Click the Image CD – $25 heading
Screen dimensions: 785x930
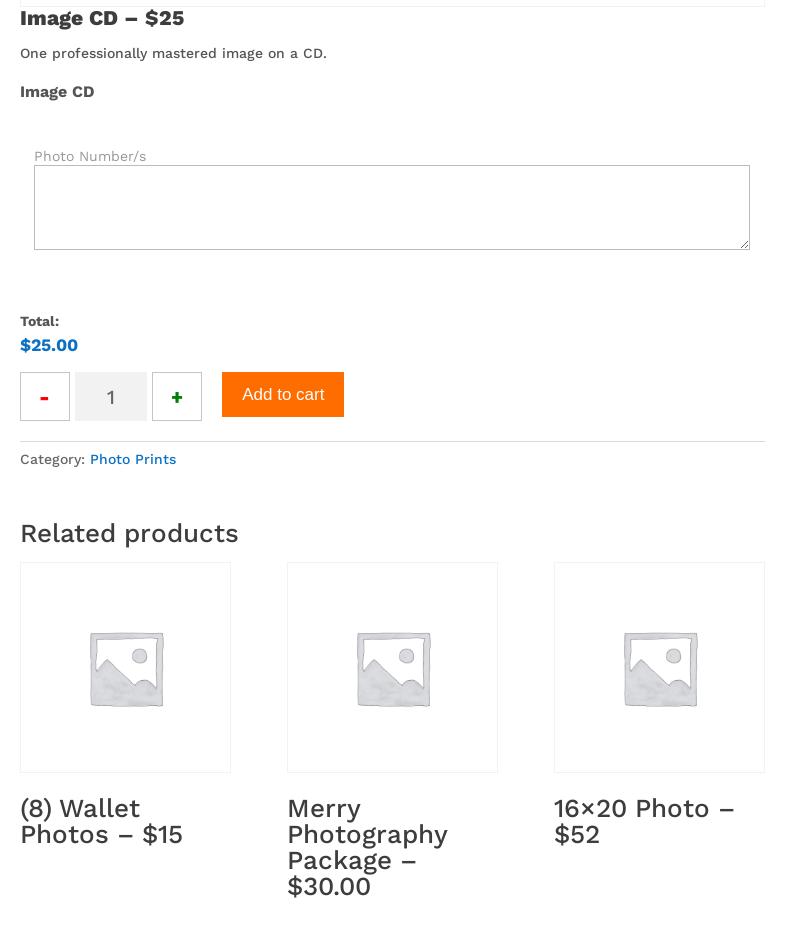102,18
